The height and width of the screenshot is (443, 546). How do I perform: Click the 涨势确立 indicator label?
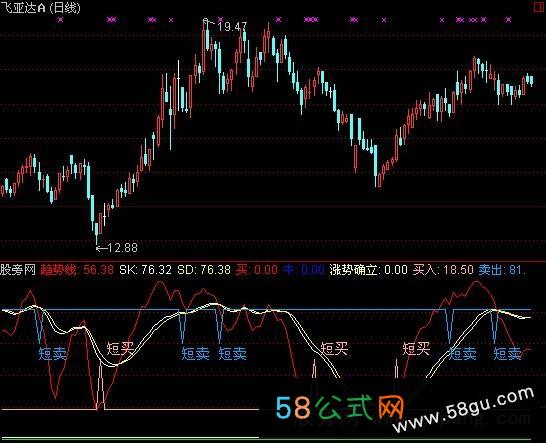coord(353,270)
